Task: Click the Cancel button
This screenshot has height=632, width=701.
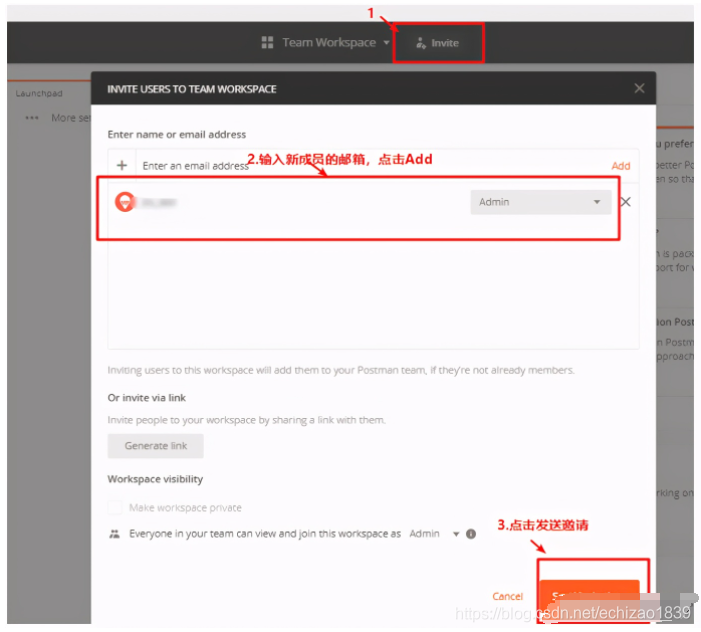Action: pyautogui.click(x=507, y=596)
